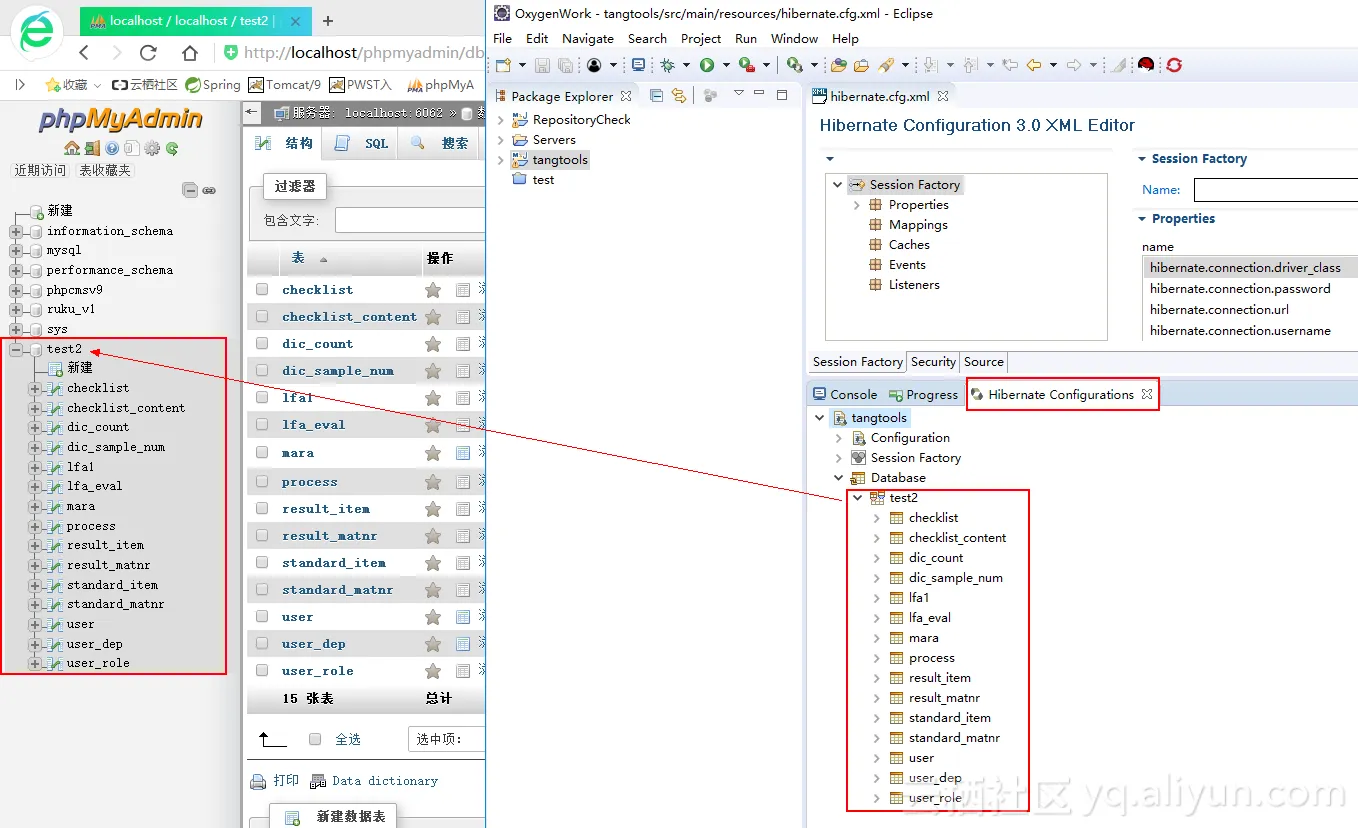Check the lfa1 table checkbox
The image size is (1358, 828).
[x=262, y=398]
